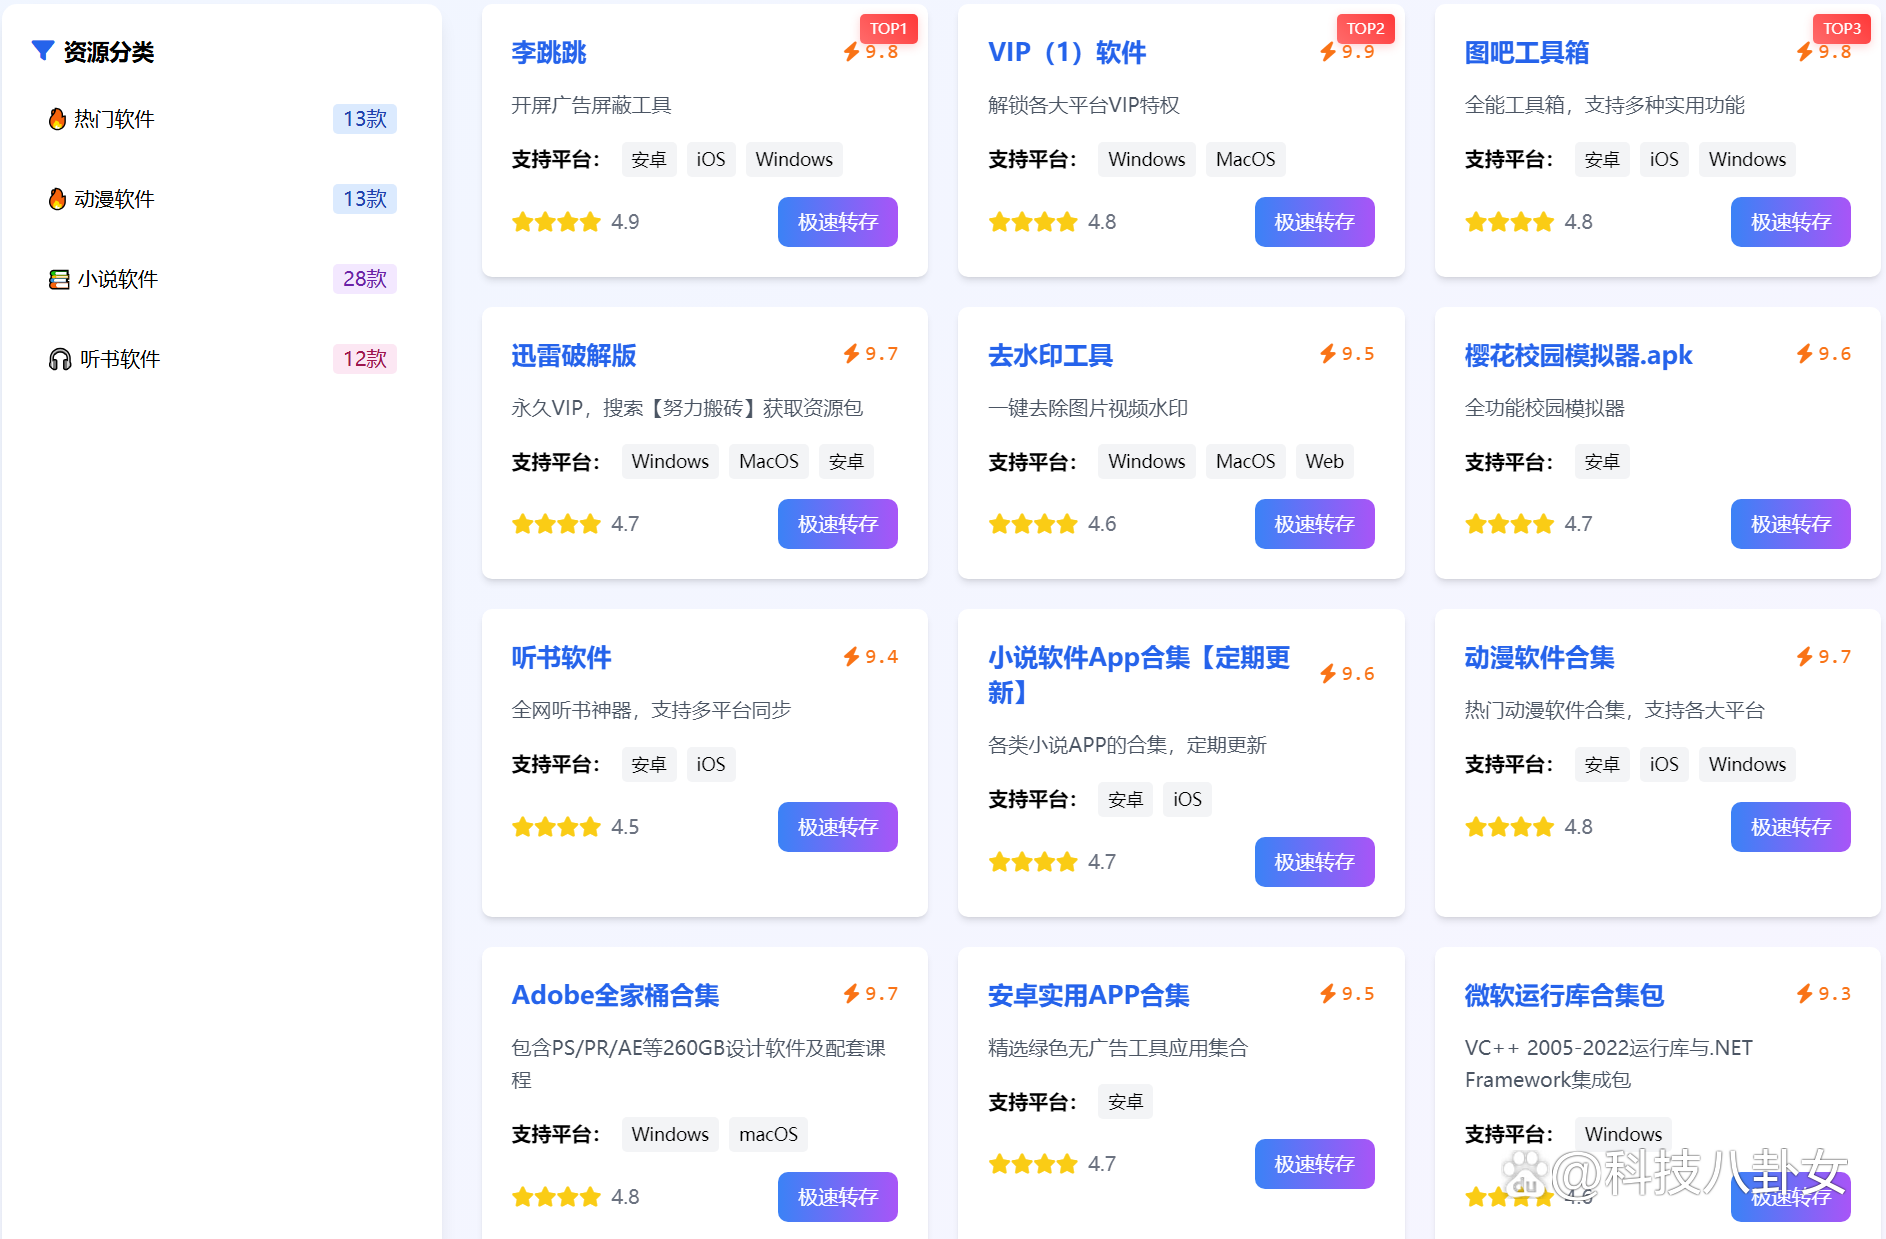Open the 李跳跳 resource page
This screenshot has width=1886, height=1239.
point(548,53)
